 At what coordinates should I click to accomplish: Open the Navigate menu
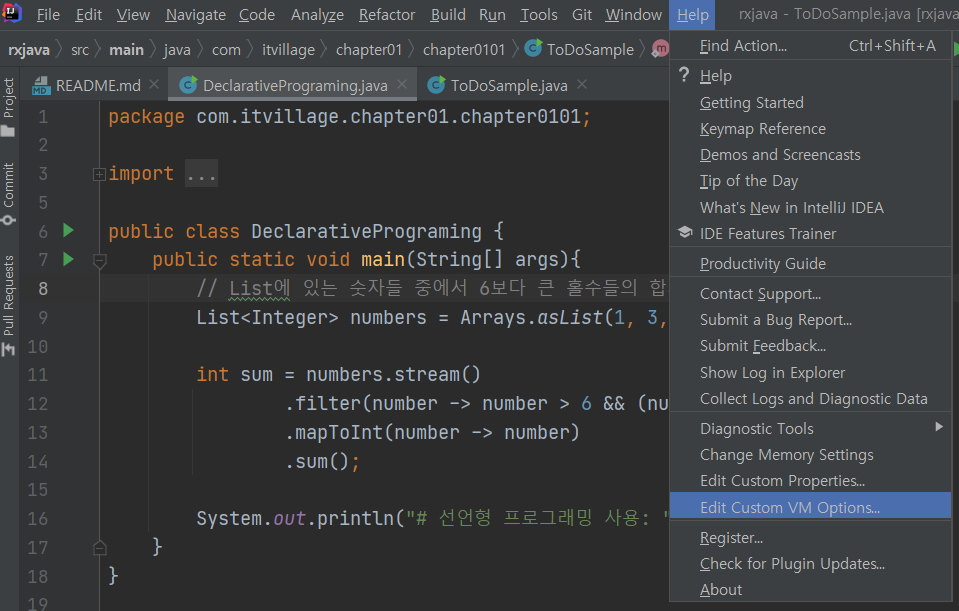pyautogui.click(x=196, y=15)
